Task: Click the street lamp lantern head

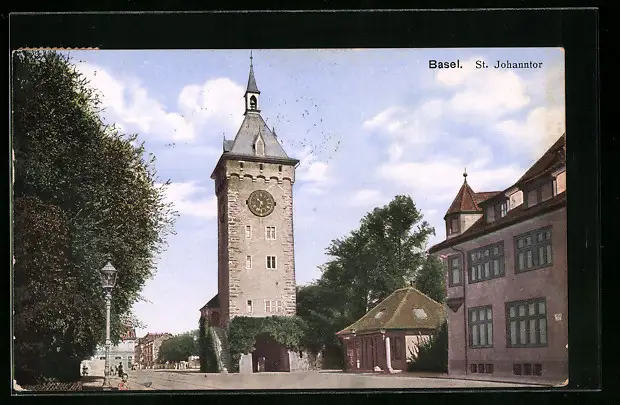Action: click(108, 275)
